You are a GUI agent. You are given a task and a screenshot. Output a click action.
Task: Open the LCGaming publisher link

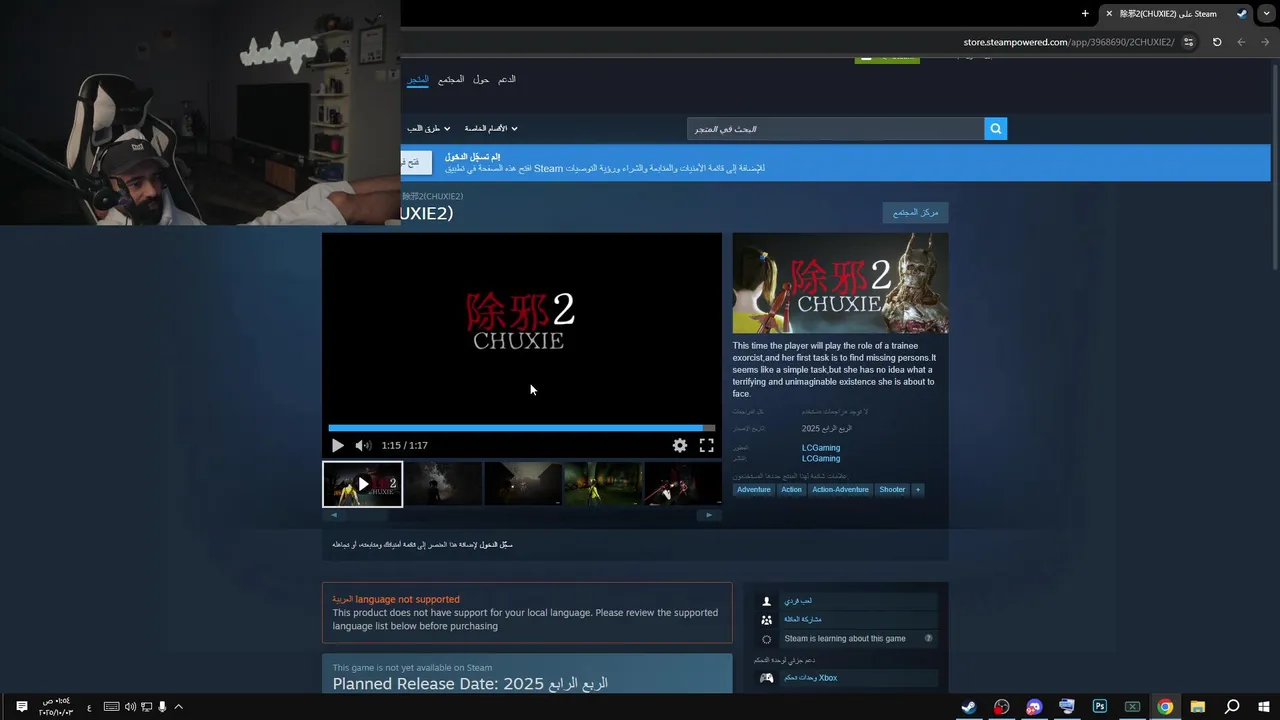[821, 459]
